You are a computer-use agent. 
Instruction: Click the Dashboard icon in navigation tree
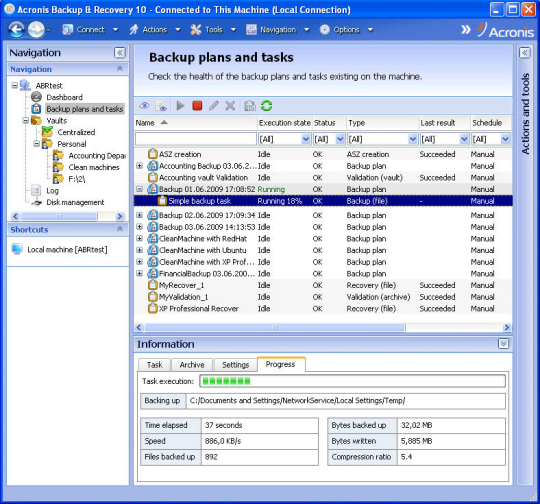pos(37,97)
